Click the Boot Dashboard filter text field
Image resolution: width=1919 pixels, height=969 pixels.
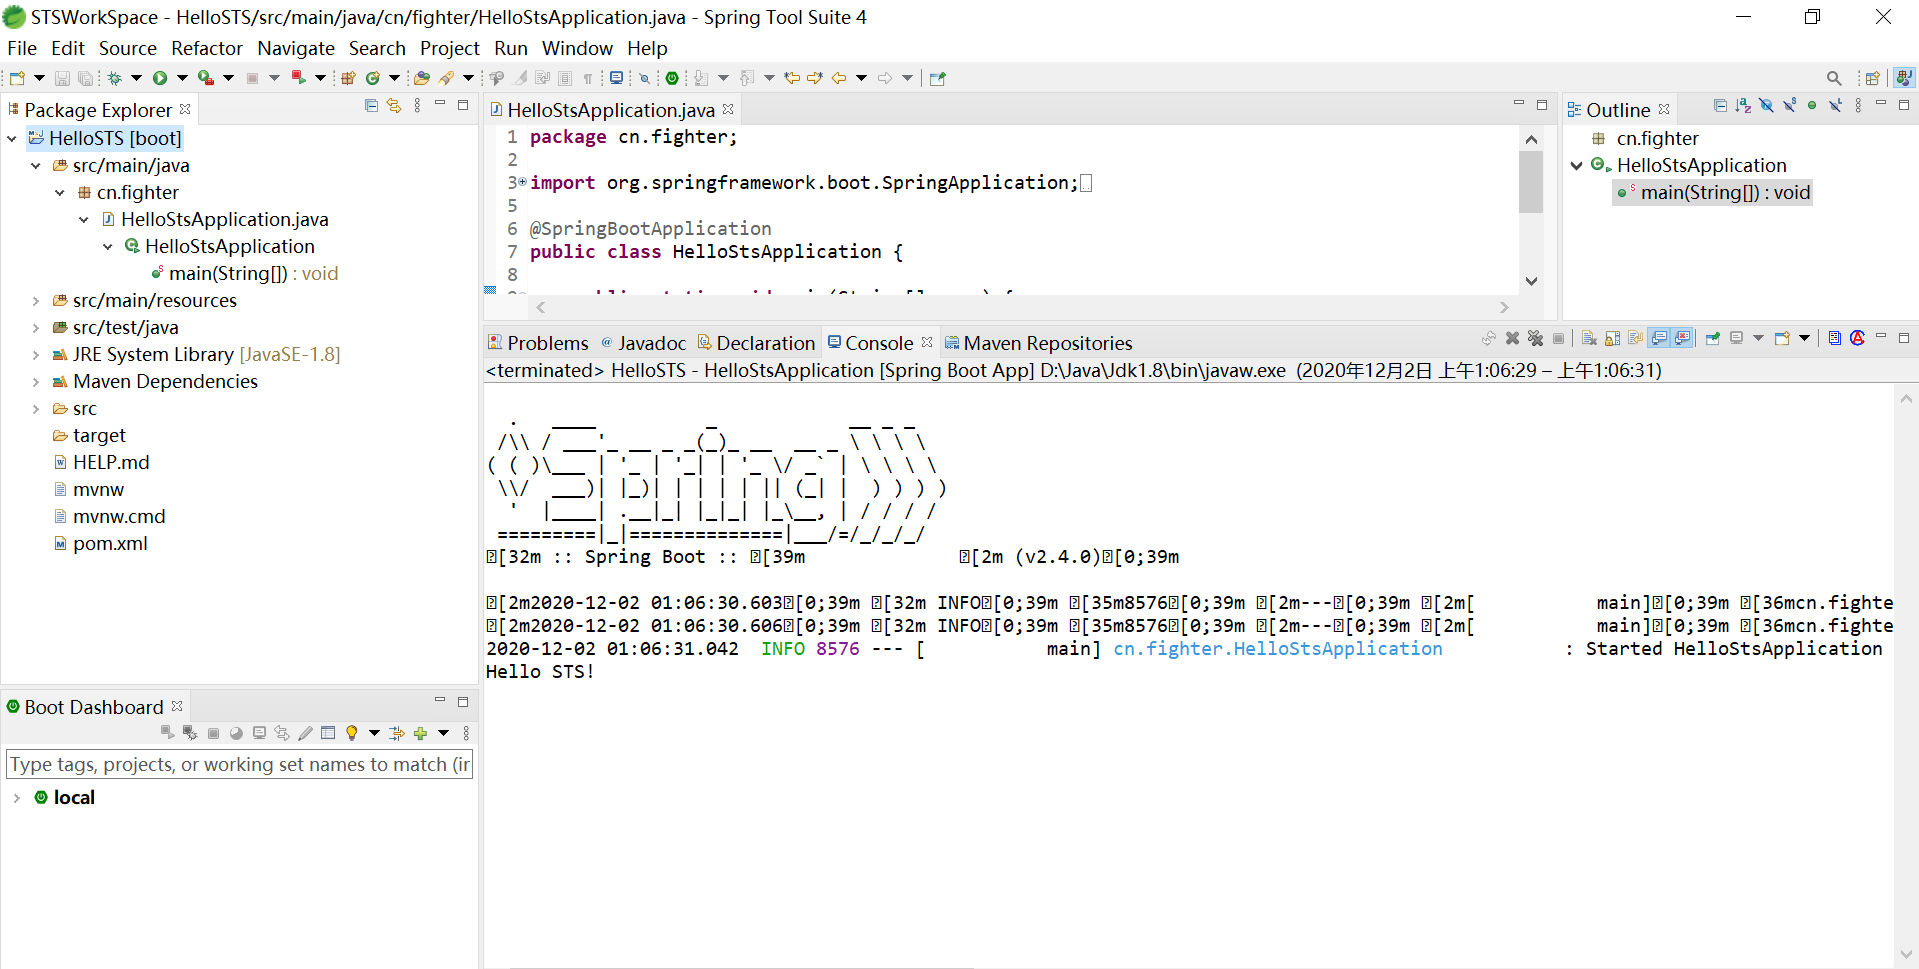(239, 765)
